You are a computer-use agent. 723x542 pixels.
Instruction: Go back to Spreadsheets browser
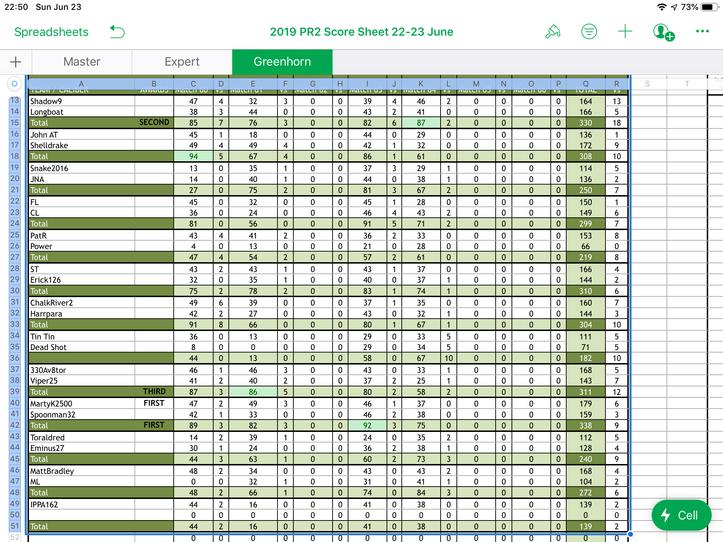[51, 32]
